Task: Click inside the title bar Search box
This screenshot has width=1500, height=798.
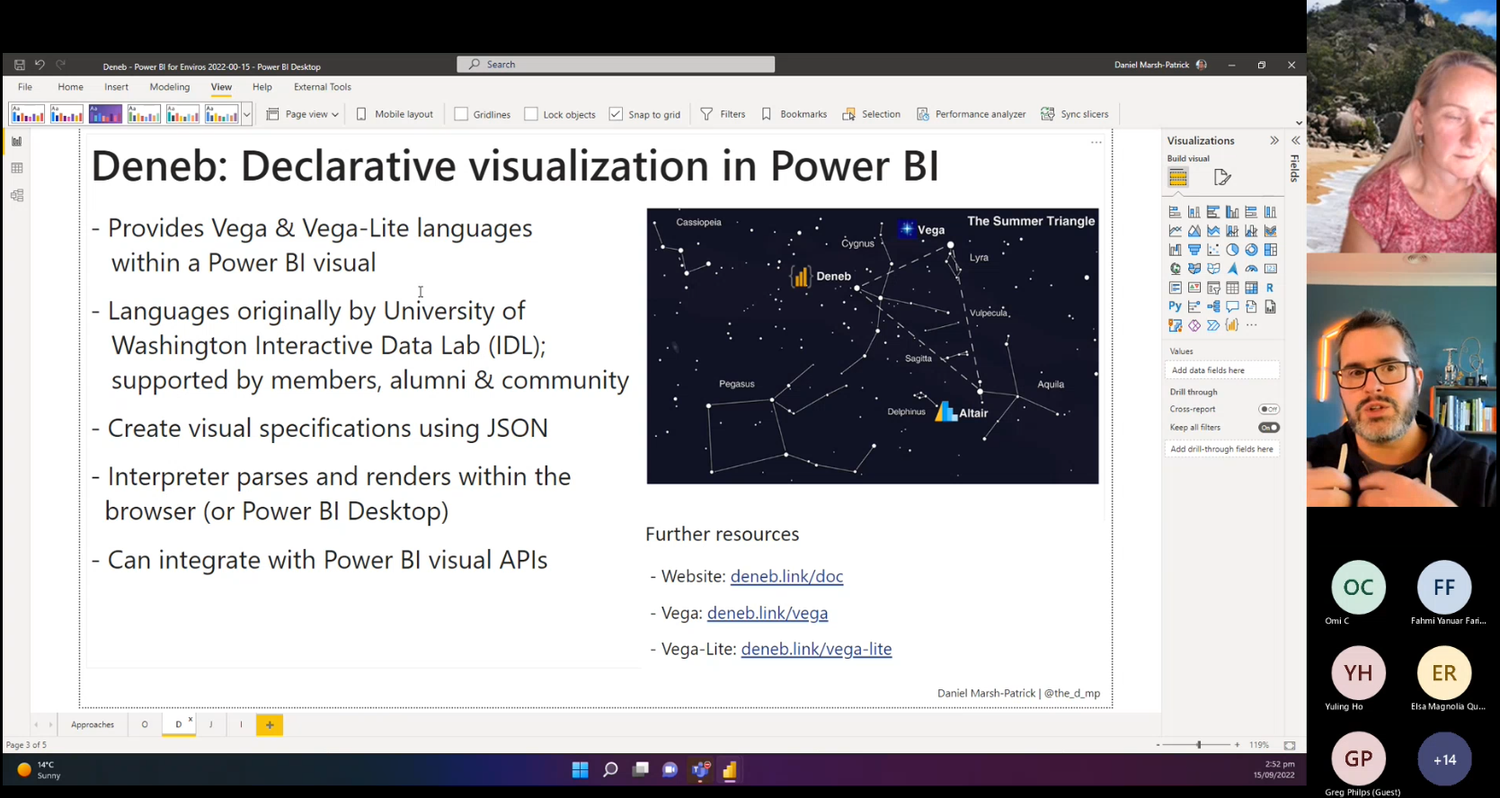Action: [x=614, y=64]
